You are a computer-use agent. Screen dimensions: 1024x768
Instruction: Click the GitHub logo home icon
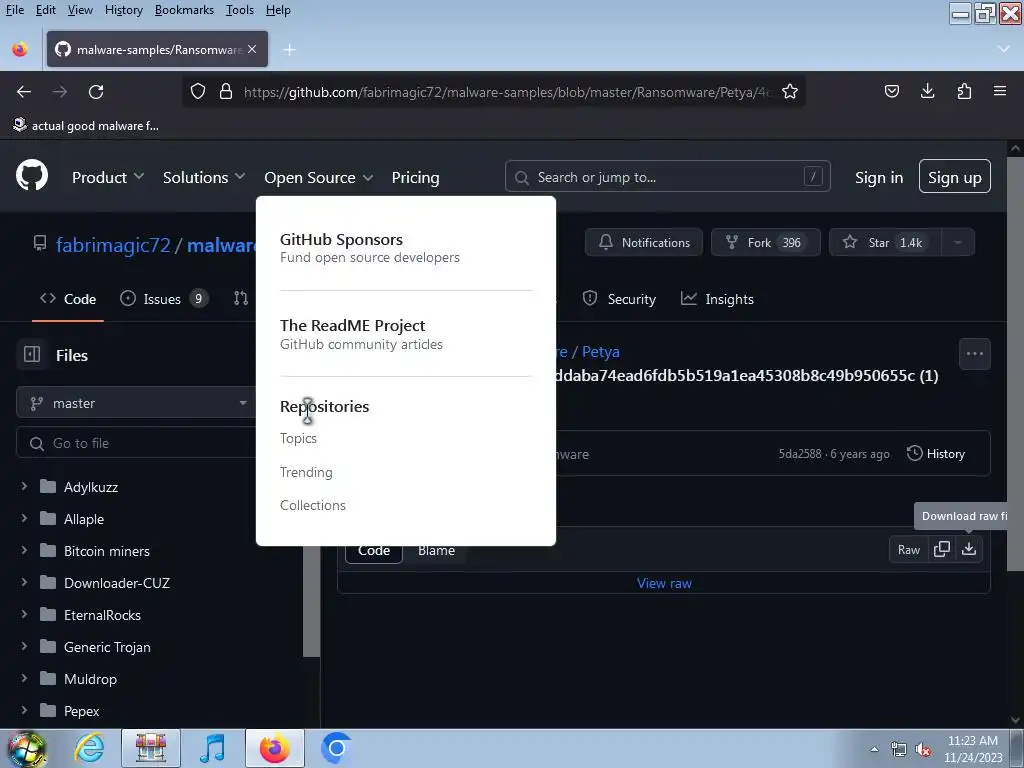[x=32, y=176]
